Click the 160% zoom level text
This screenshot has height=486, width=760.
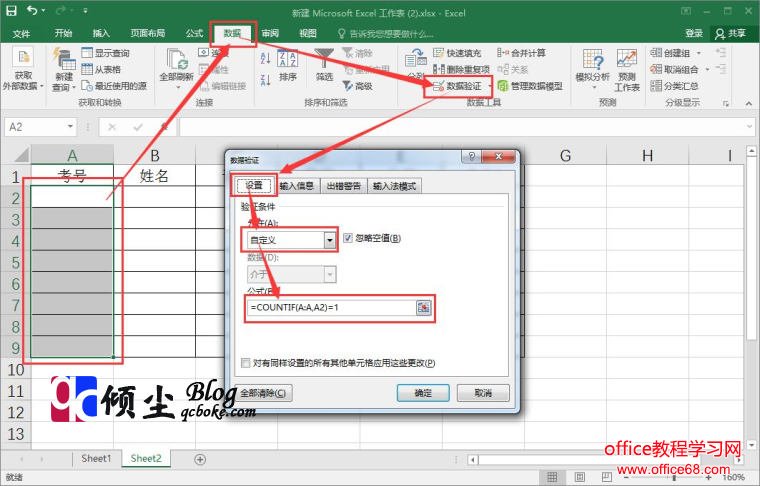[733, 477]
